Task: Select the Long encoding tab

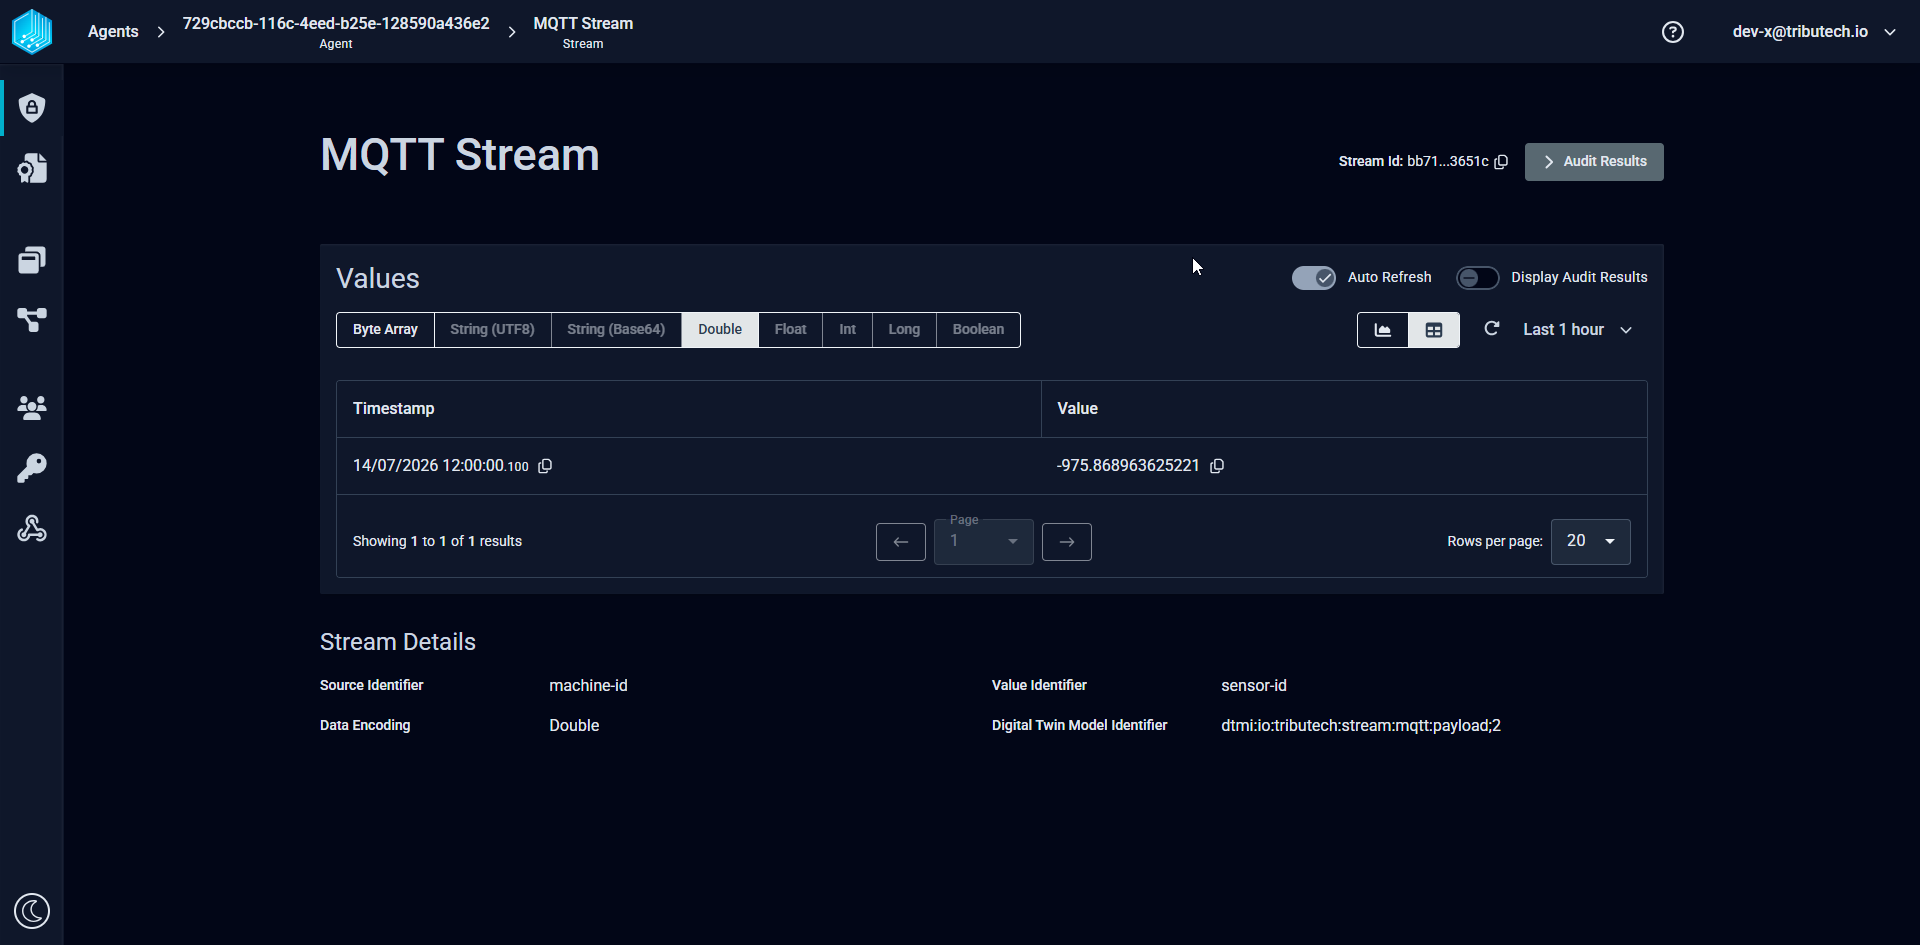Action: click(904, 330)
